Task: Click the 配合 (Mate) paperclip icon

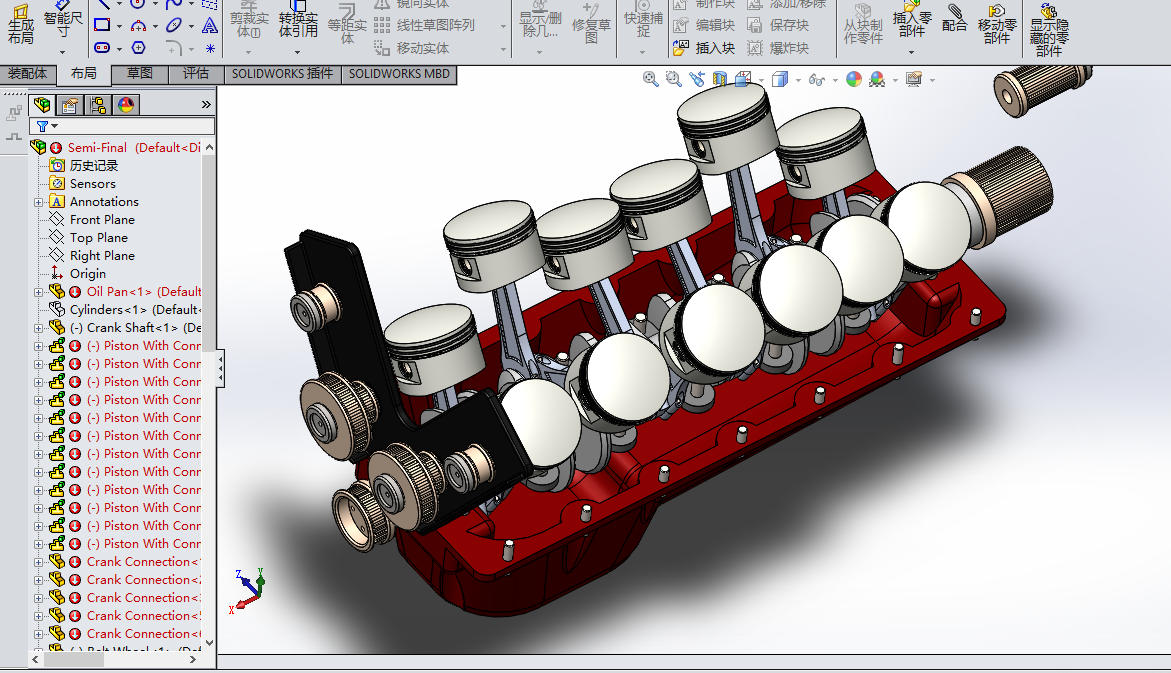Action: [955, 17]
